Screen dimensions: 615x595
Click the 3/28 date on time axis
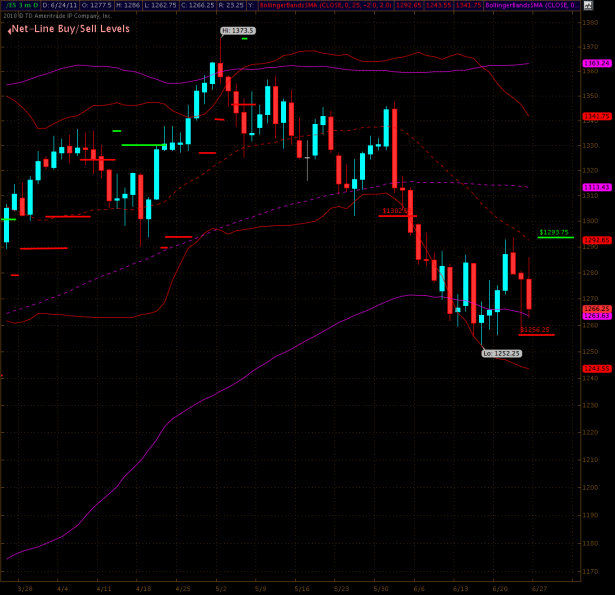24,589
